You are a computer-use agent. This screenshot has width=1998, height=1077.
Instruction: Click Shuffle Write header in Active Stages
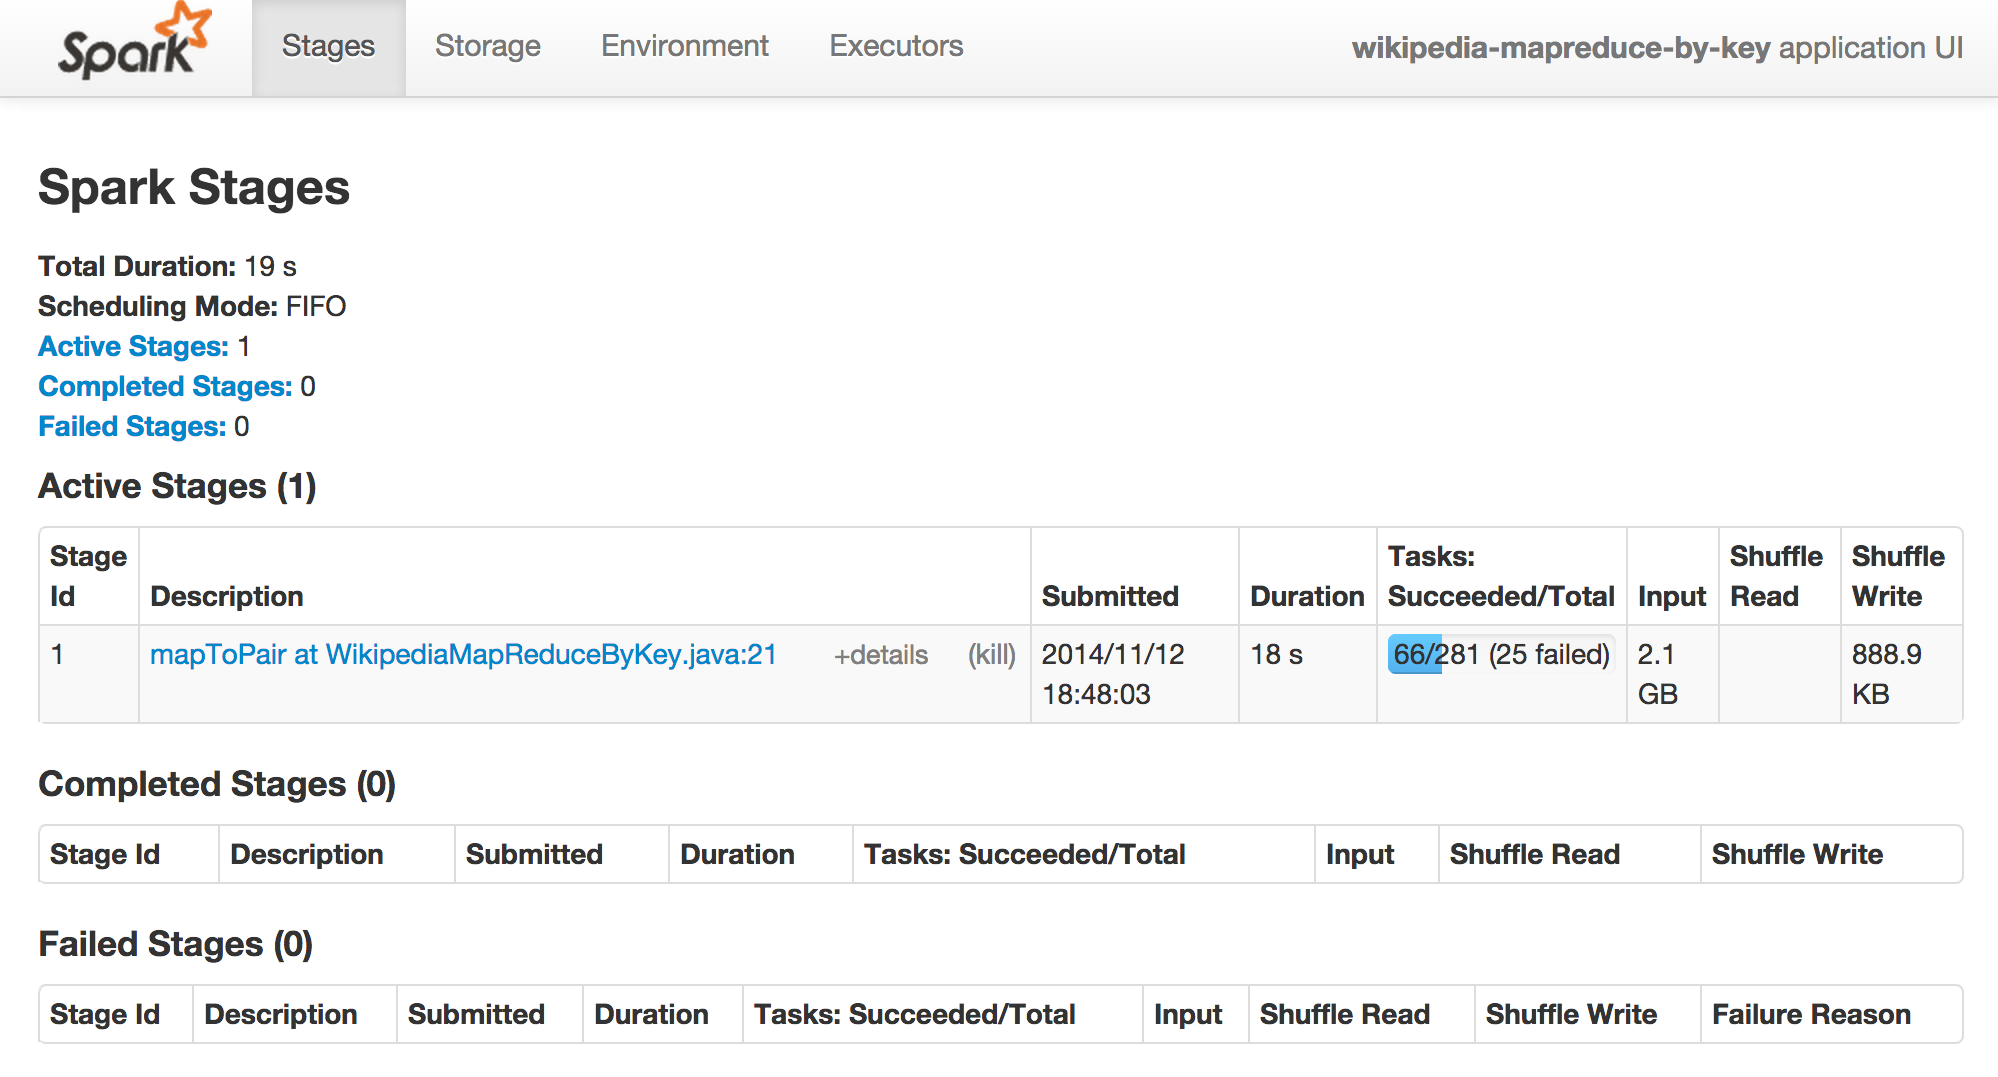pyautogui.click(x=1898, y=576)
